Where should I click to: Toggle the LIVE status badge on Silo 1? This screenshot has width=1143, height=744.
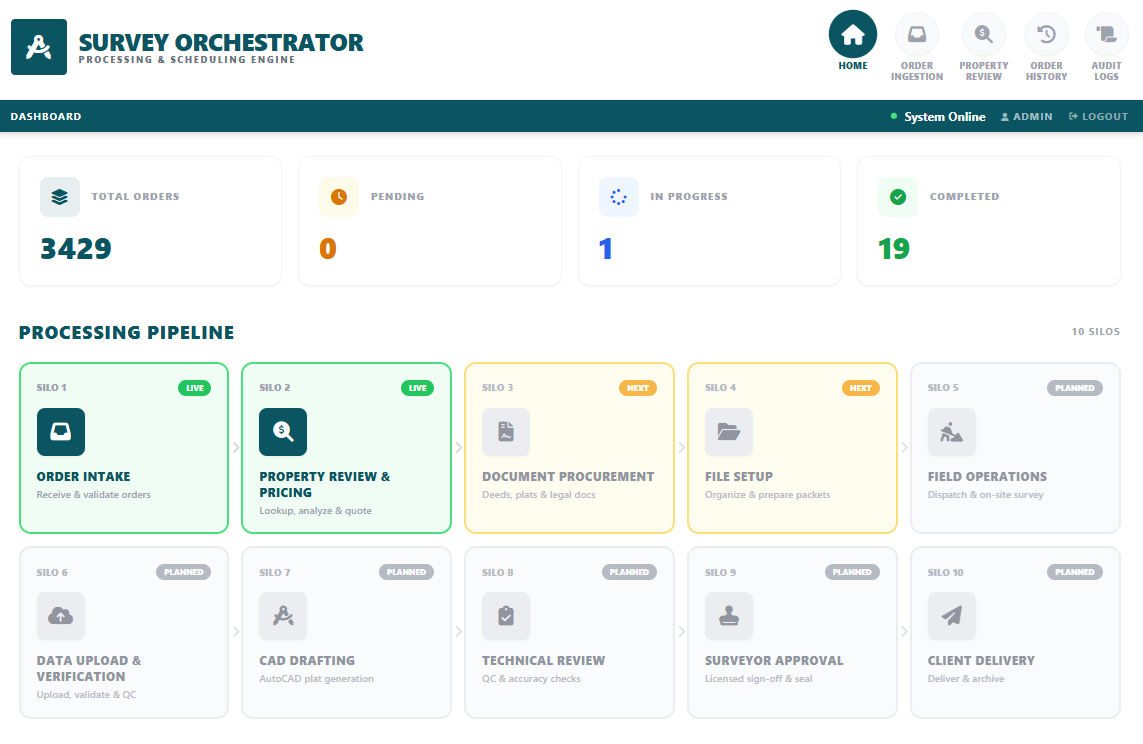[x=194, y=388]
